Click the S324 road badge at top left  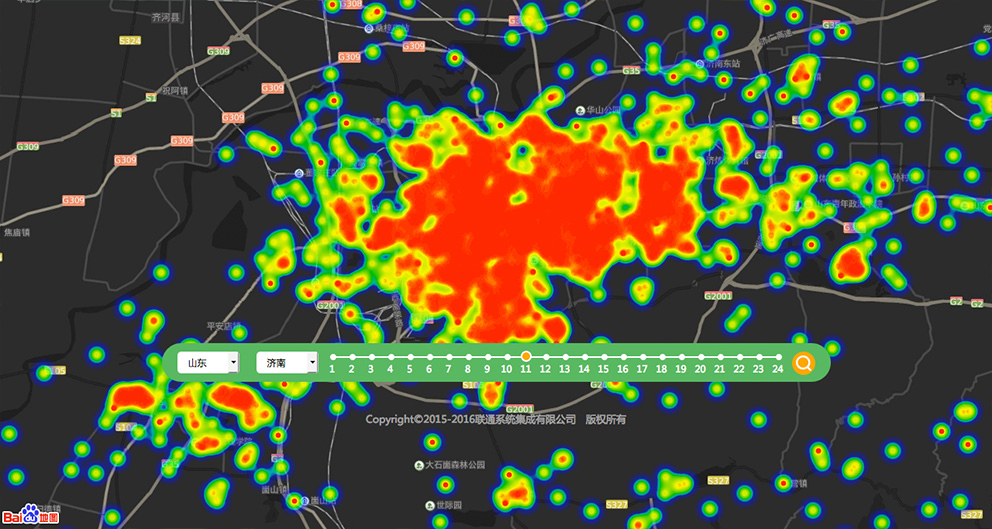130,41
